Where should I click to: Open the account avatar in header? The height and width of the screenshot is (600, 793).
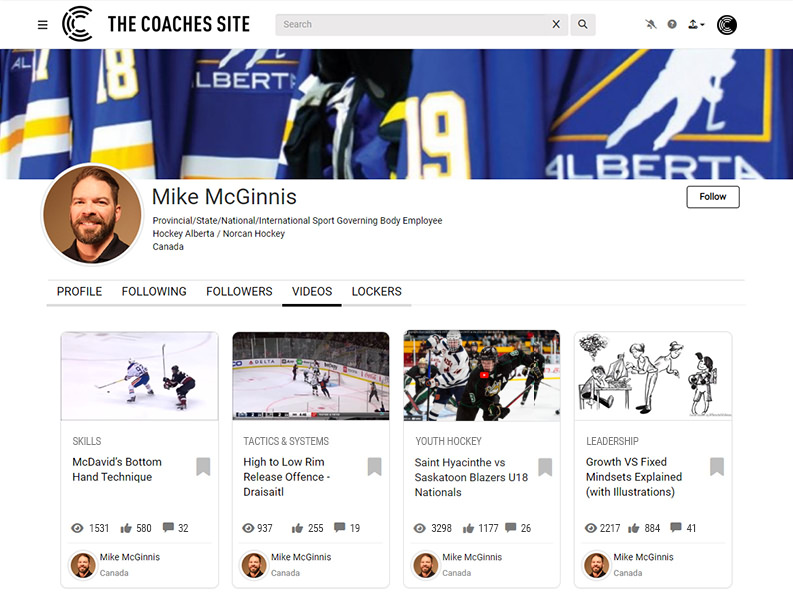point(726,25)
